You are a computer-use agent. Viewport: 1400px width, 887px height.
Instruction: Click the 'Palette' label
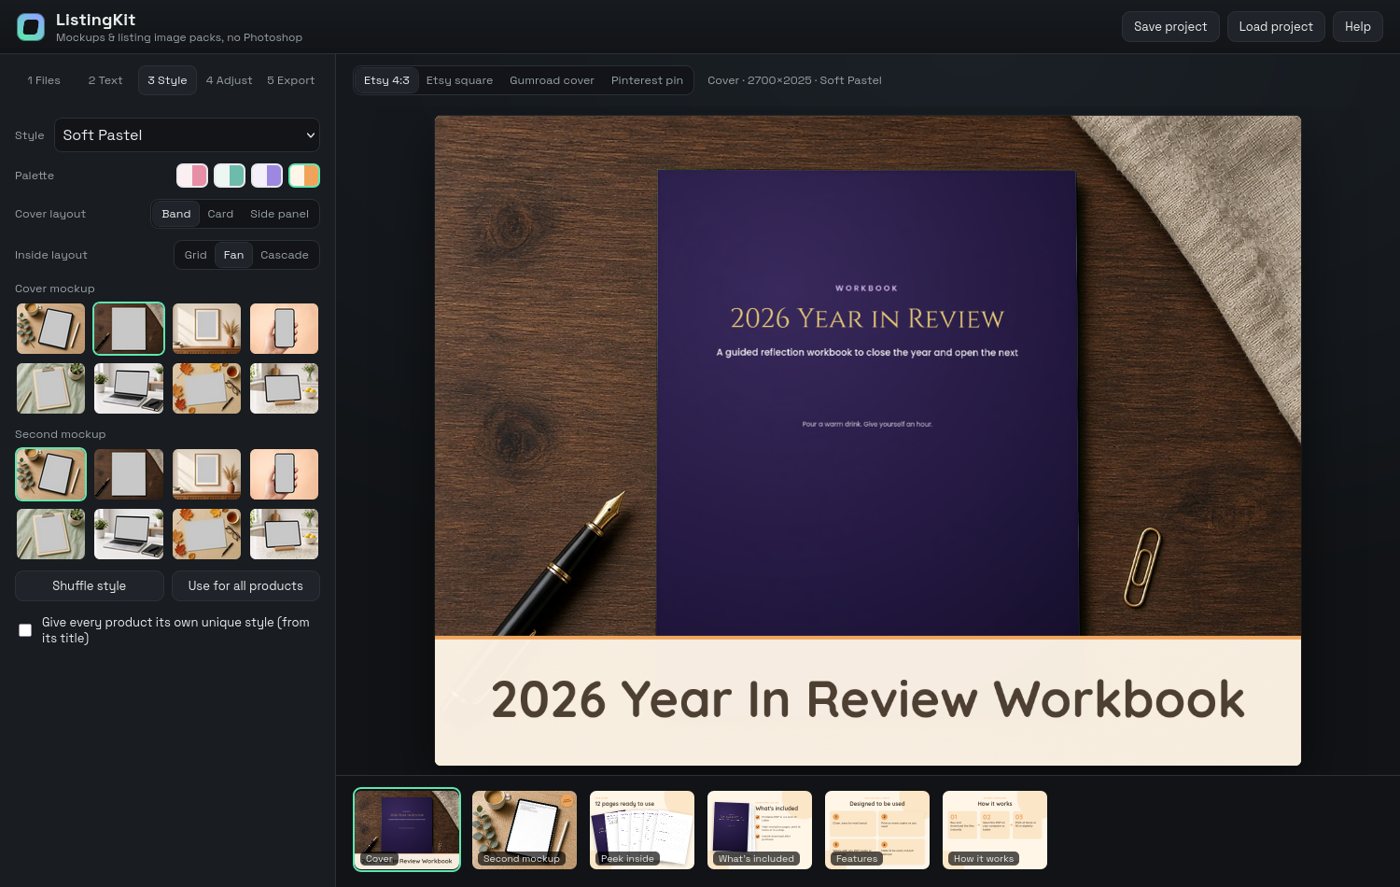[35, 176]
